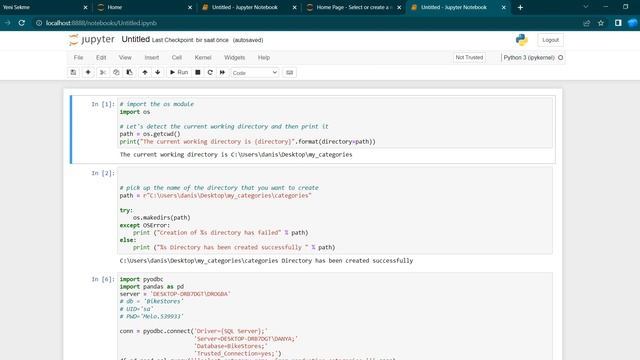Image resolution: width=640 pixels, height=360 pixels.
Task: Run the selected cell
Action: [x=179, y=73]
